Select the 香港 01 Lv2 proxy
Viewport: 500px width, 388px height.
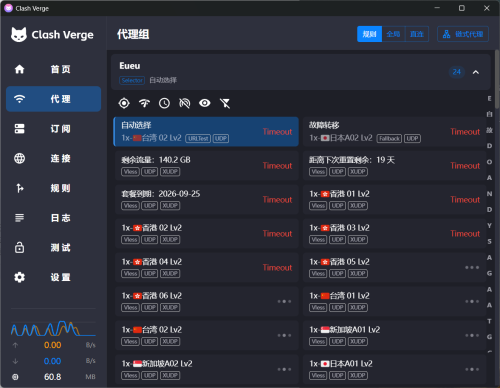click(x=395, y=200)
